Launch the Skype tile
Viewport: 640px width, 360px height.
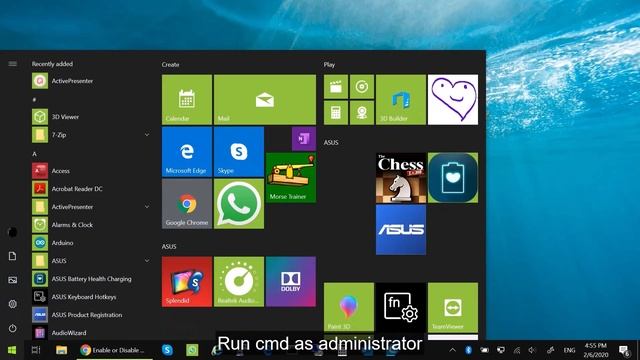click(x=239, y=152)
